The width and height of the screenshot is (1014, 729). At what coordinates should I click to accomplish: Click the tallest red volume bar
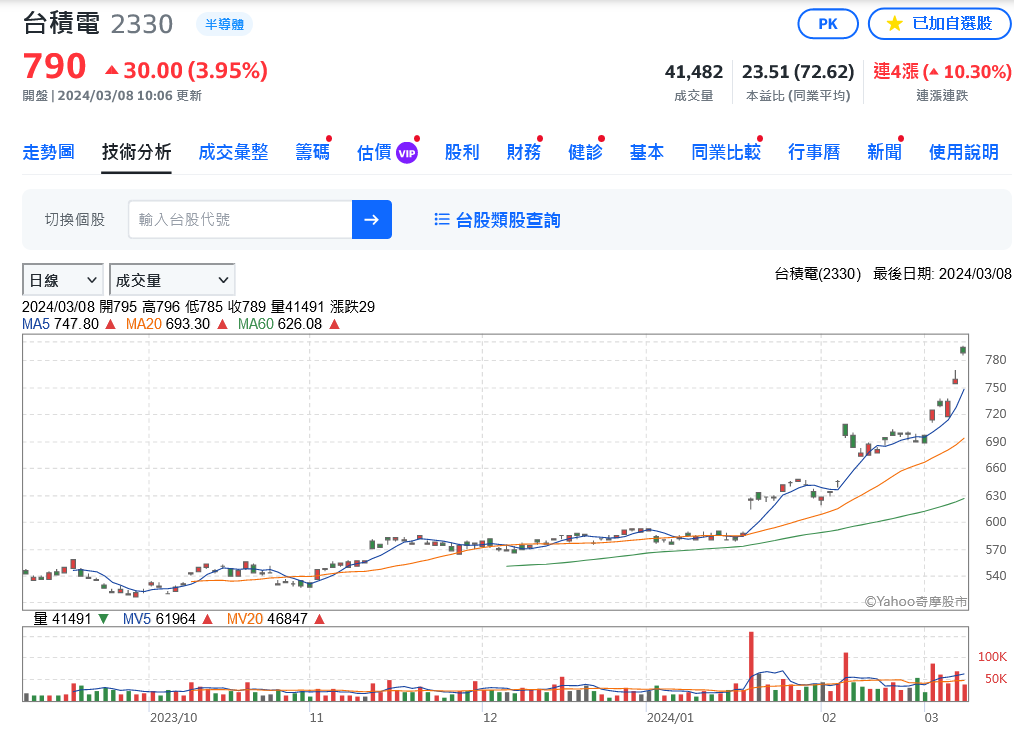coord(751,666)
